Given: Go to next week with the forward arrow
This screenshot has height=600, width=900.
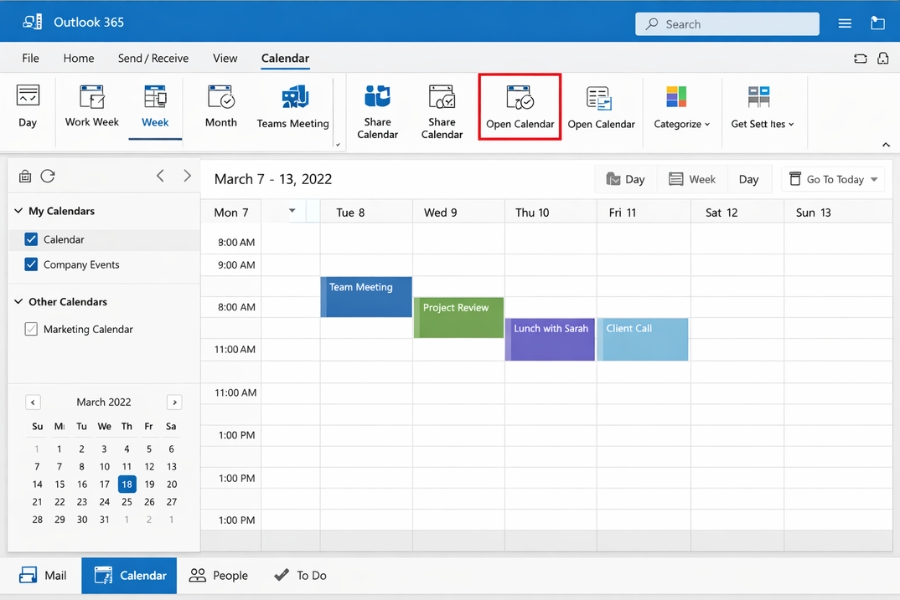Looking at the screenshot, I should click(187, 176).
